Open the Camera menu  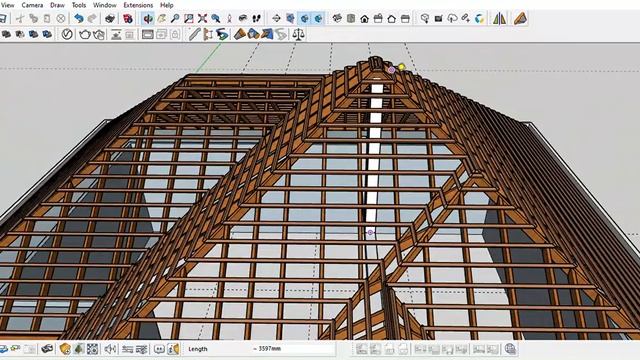point(32,5)
